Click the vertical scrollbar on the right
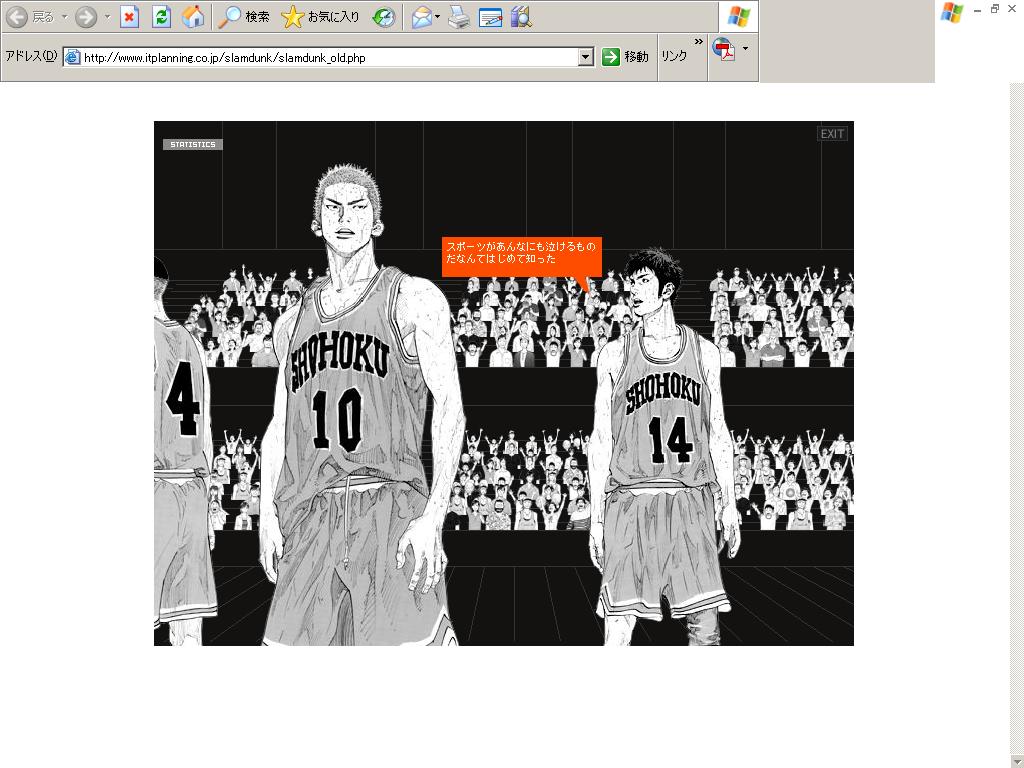This screenshot has width=1024, height=768. tap(1016, 424)
